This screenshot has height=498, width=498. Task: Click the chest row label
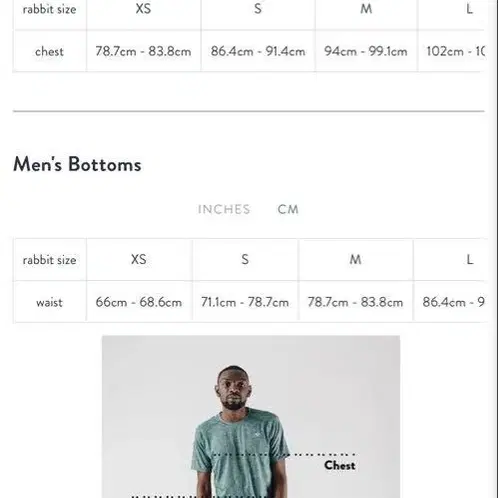tap(49, 51)
